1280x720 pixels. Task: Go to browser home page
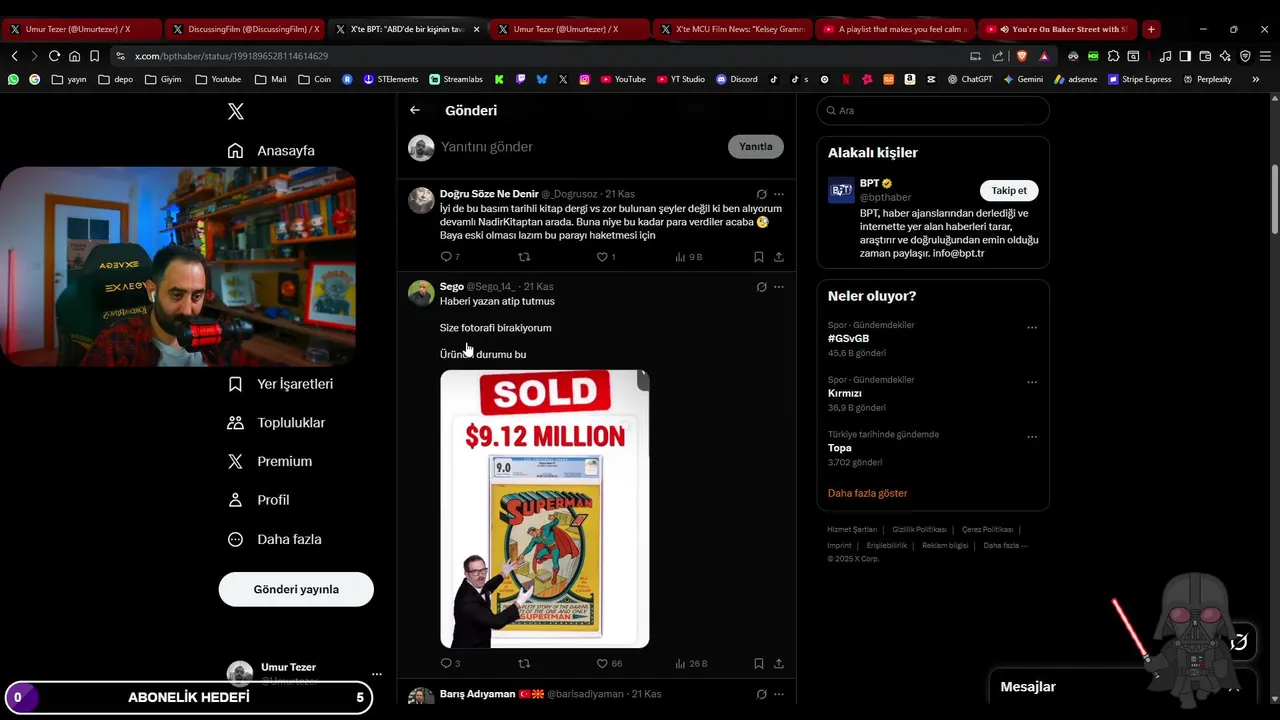(74, 56)
